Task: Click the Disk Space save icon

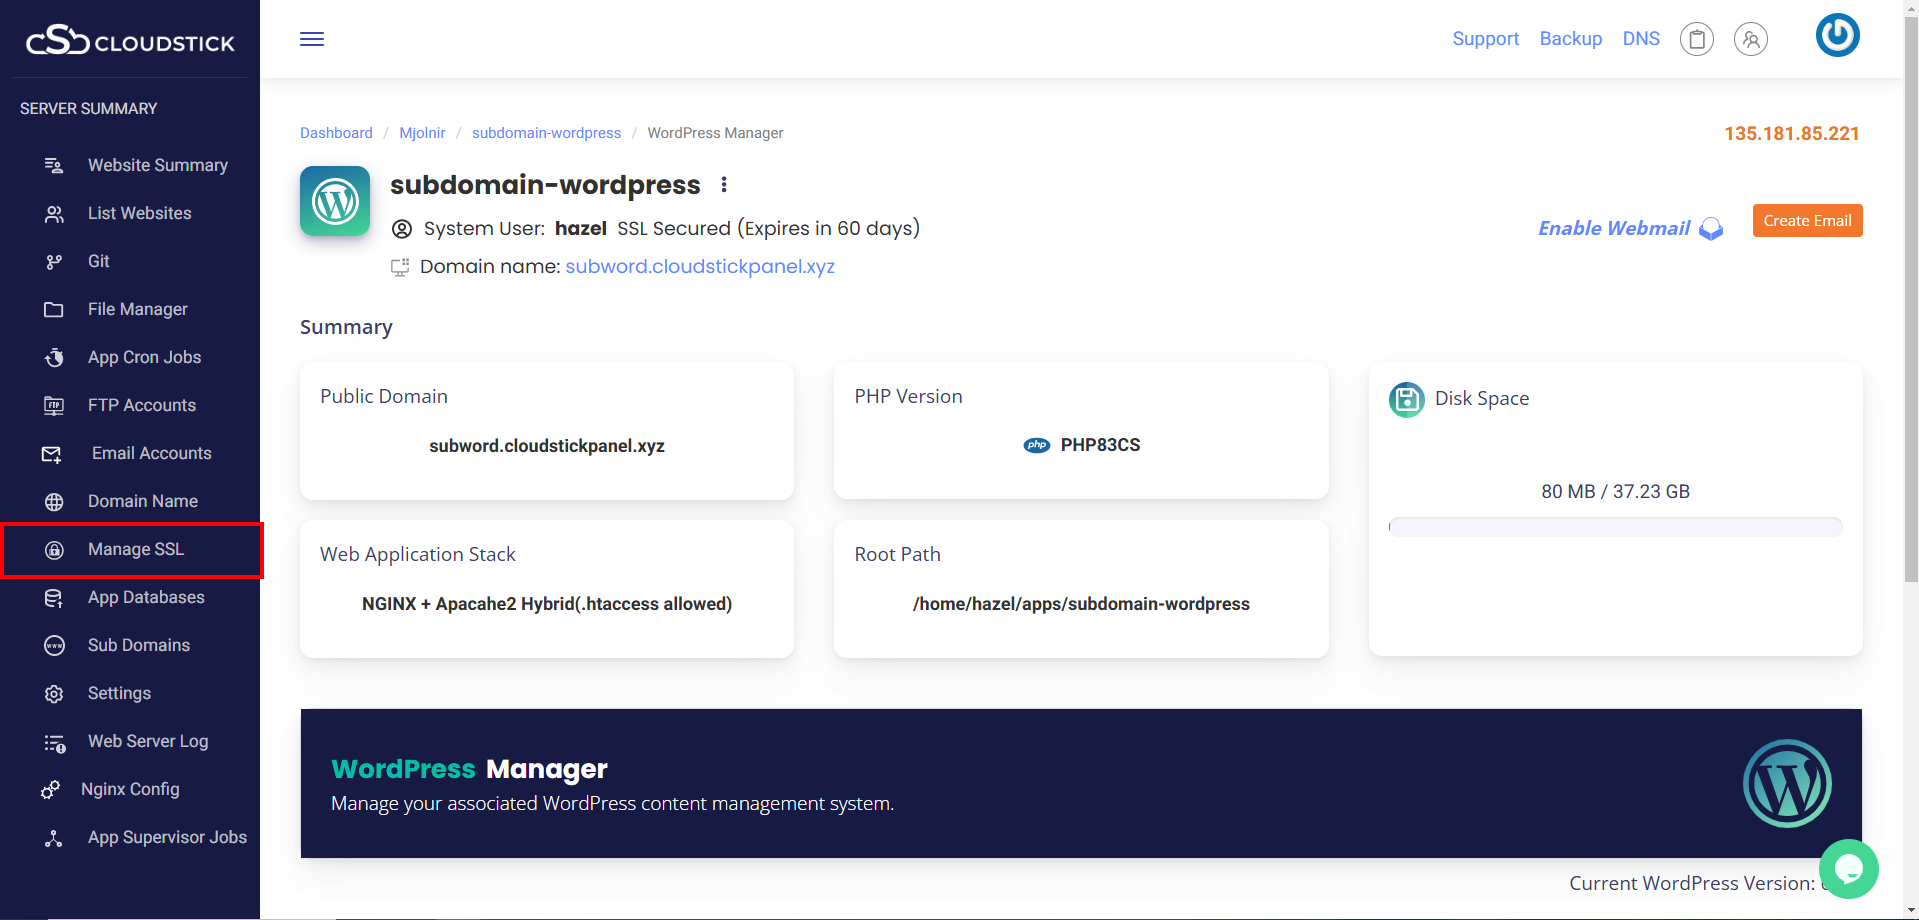Action: pyautogui.click(x=1406, y=399)
